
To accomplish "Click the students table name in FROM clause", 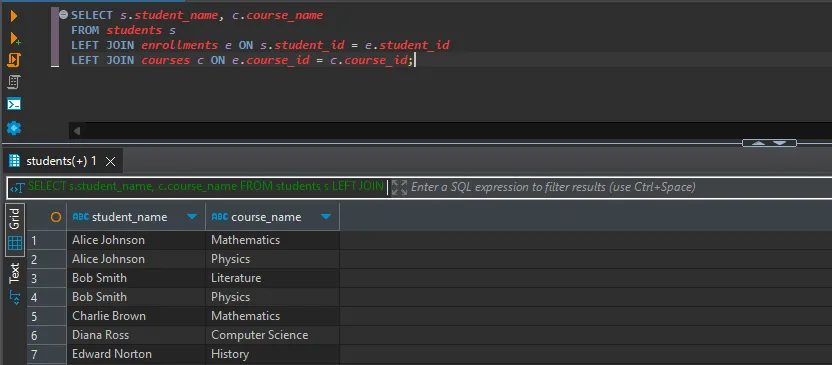I will pyautogui.click(x=134, y=30).
